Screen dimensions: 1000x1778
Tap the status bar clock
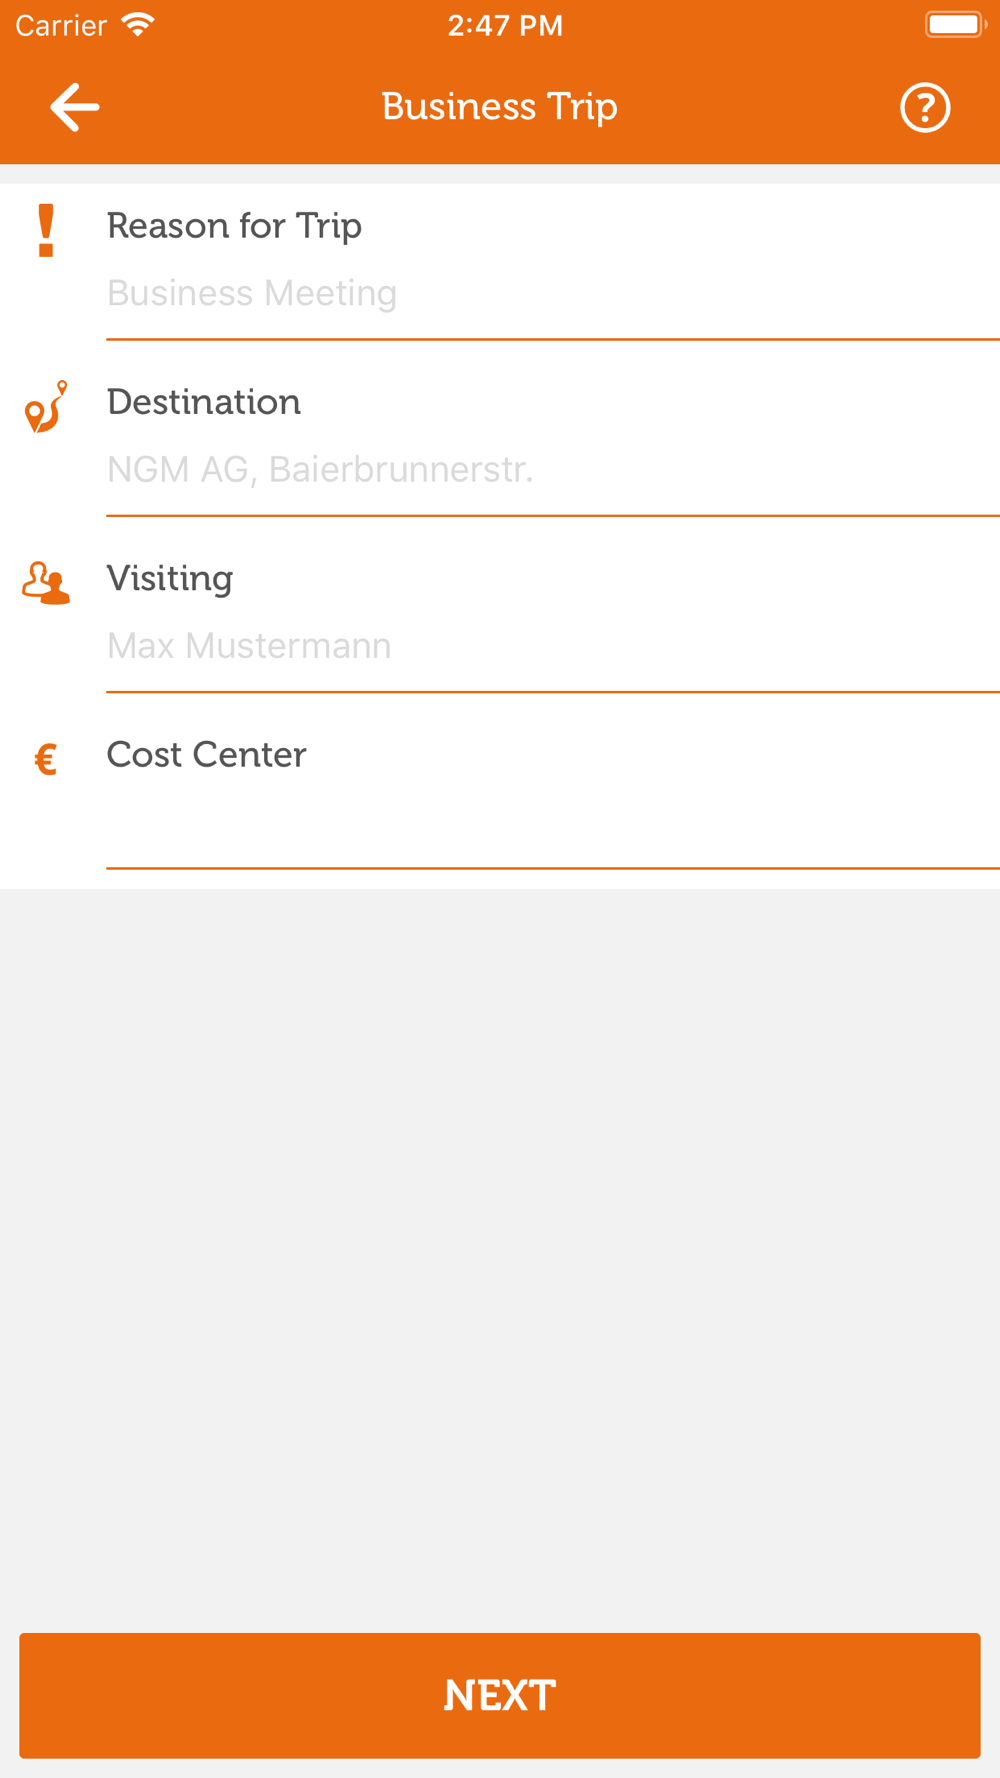pos(505,25)
